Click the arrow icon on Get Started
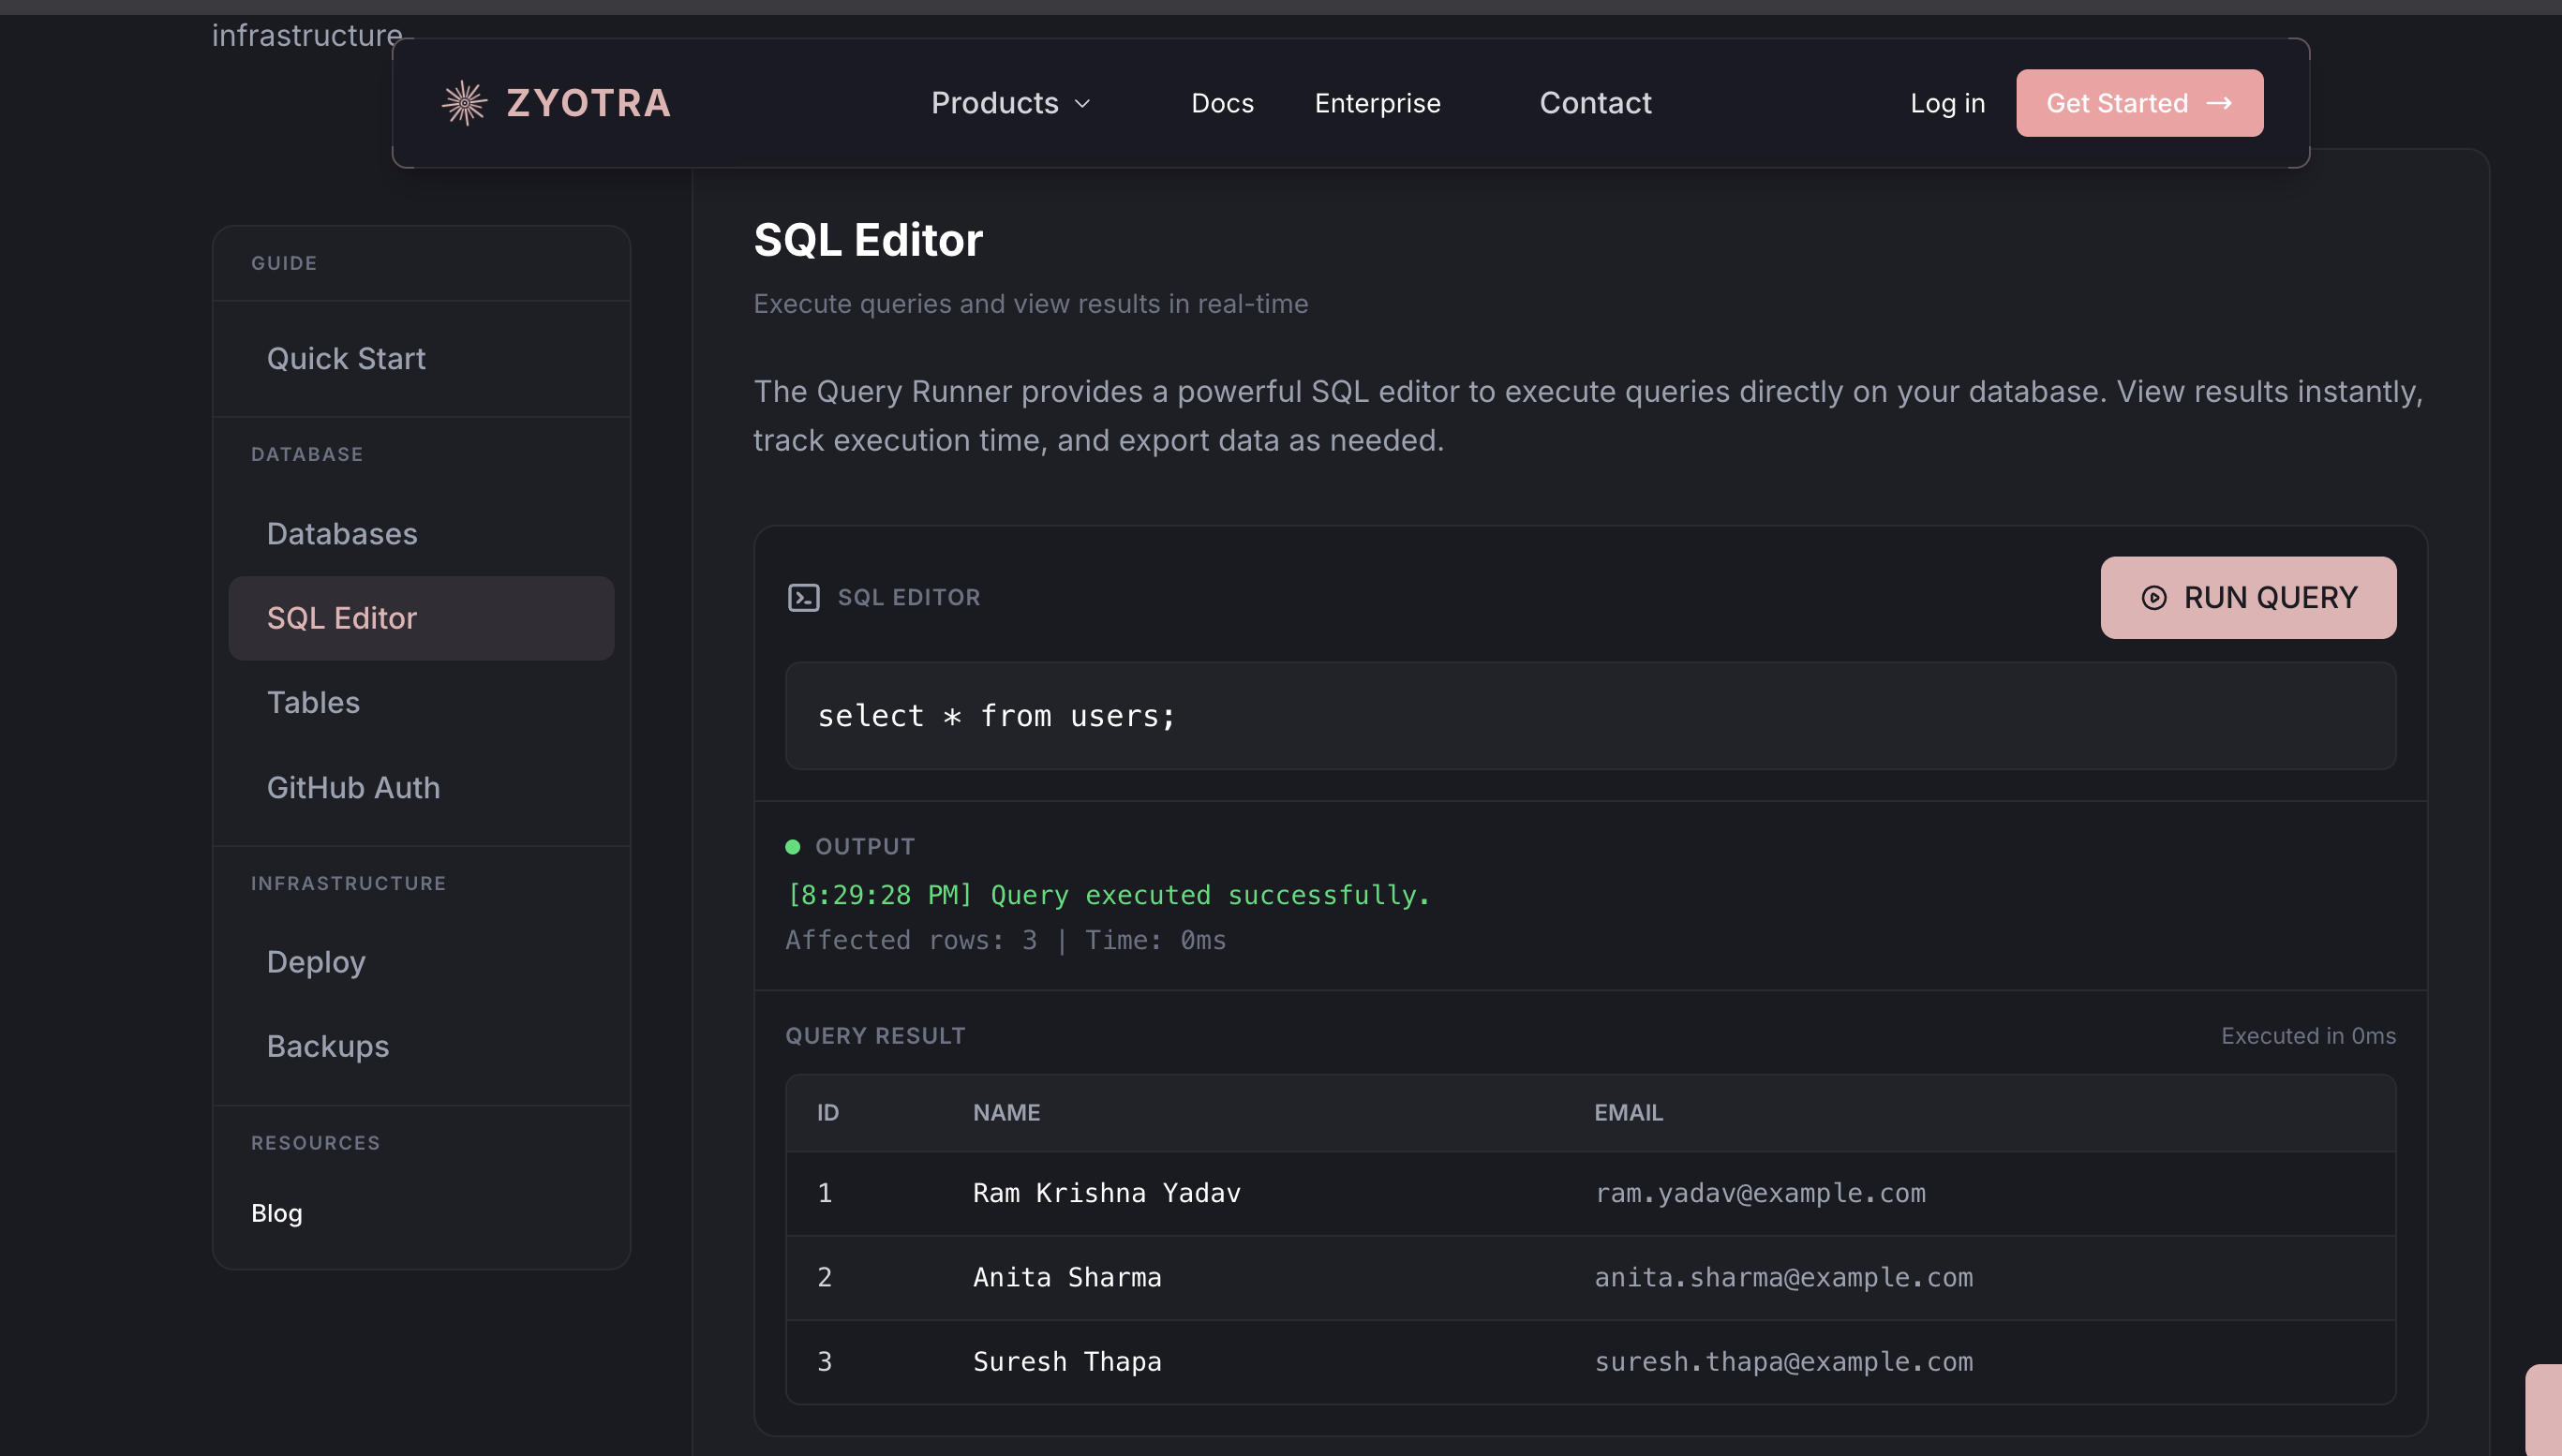Screen dimensions: 2562x1456 2219,103
